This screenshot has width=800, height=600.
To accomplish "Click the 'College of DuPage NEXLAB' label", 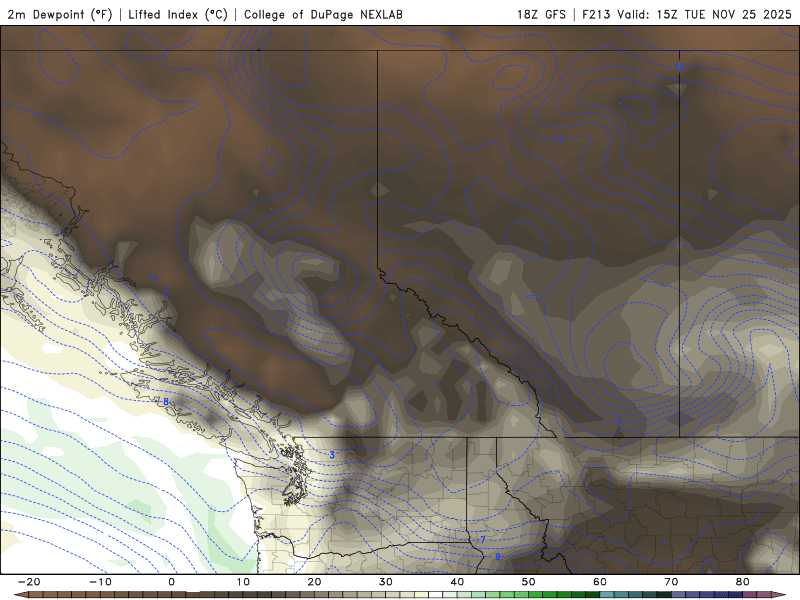I will [x=323, y=15].
